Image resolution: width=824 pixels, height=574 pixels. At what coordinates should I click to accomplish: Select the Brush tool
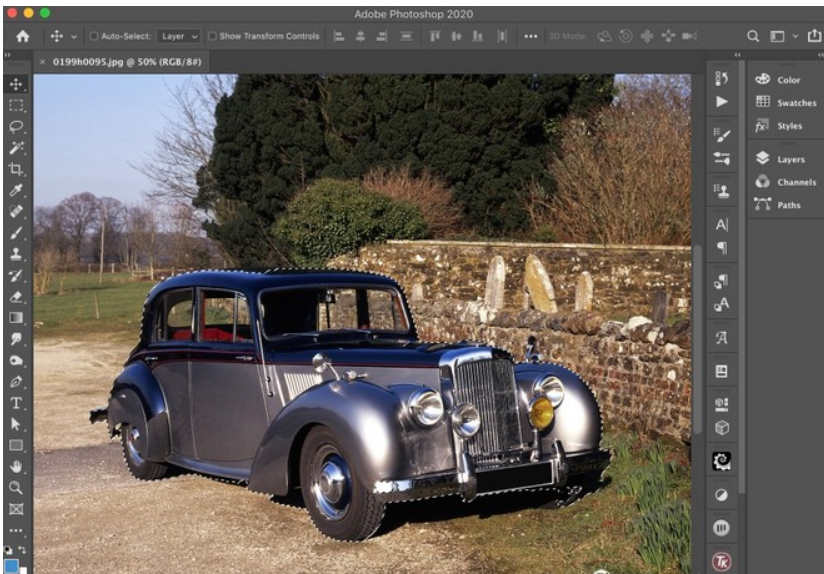tap(16, 232)
